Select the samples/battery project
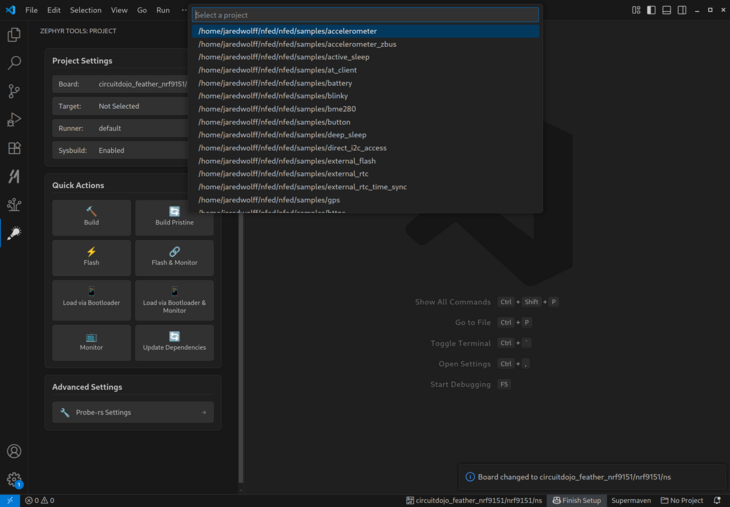730x507 pixels. (x=365, y=83)
